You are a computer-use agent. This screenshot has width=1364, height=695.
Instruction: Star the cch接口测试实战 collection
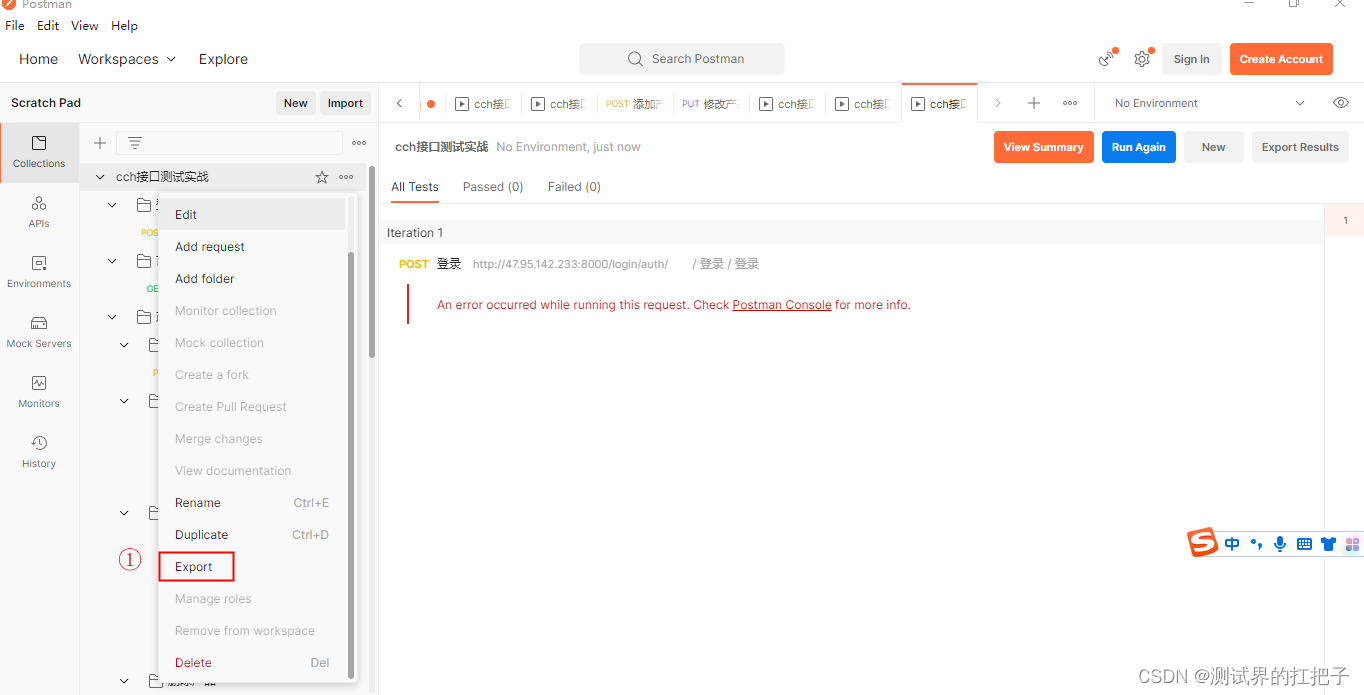click(321, 176)
